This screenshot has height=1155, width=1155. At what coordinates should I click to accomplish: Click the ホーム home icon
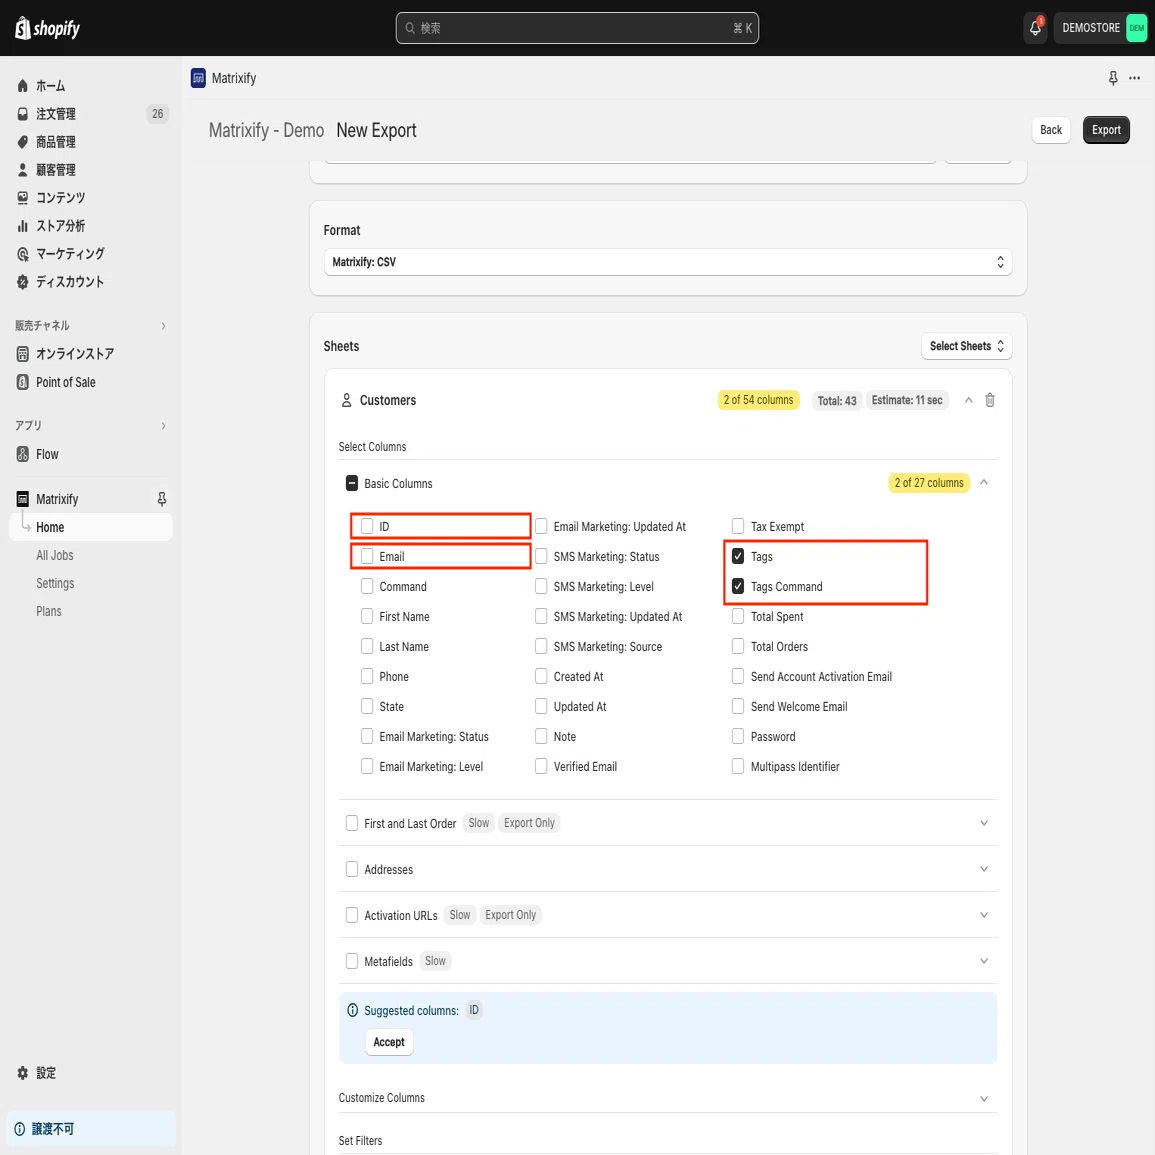click(23, 86)
